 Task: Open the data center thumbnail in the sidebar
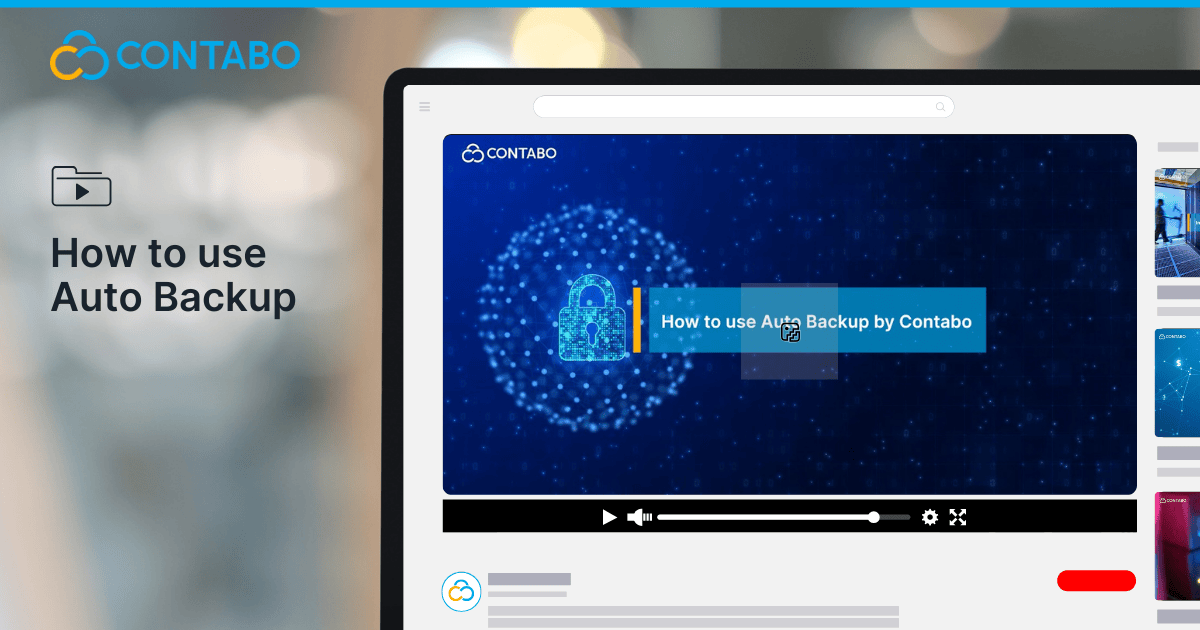tap(1177, 222)
